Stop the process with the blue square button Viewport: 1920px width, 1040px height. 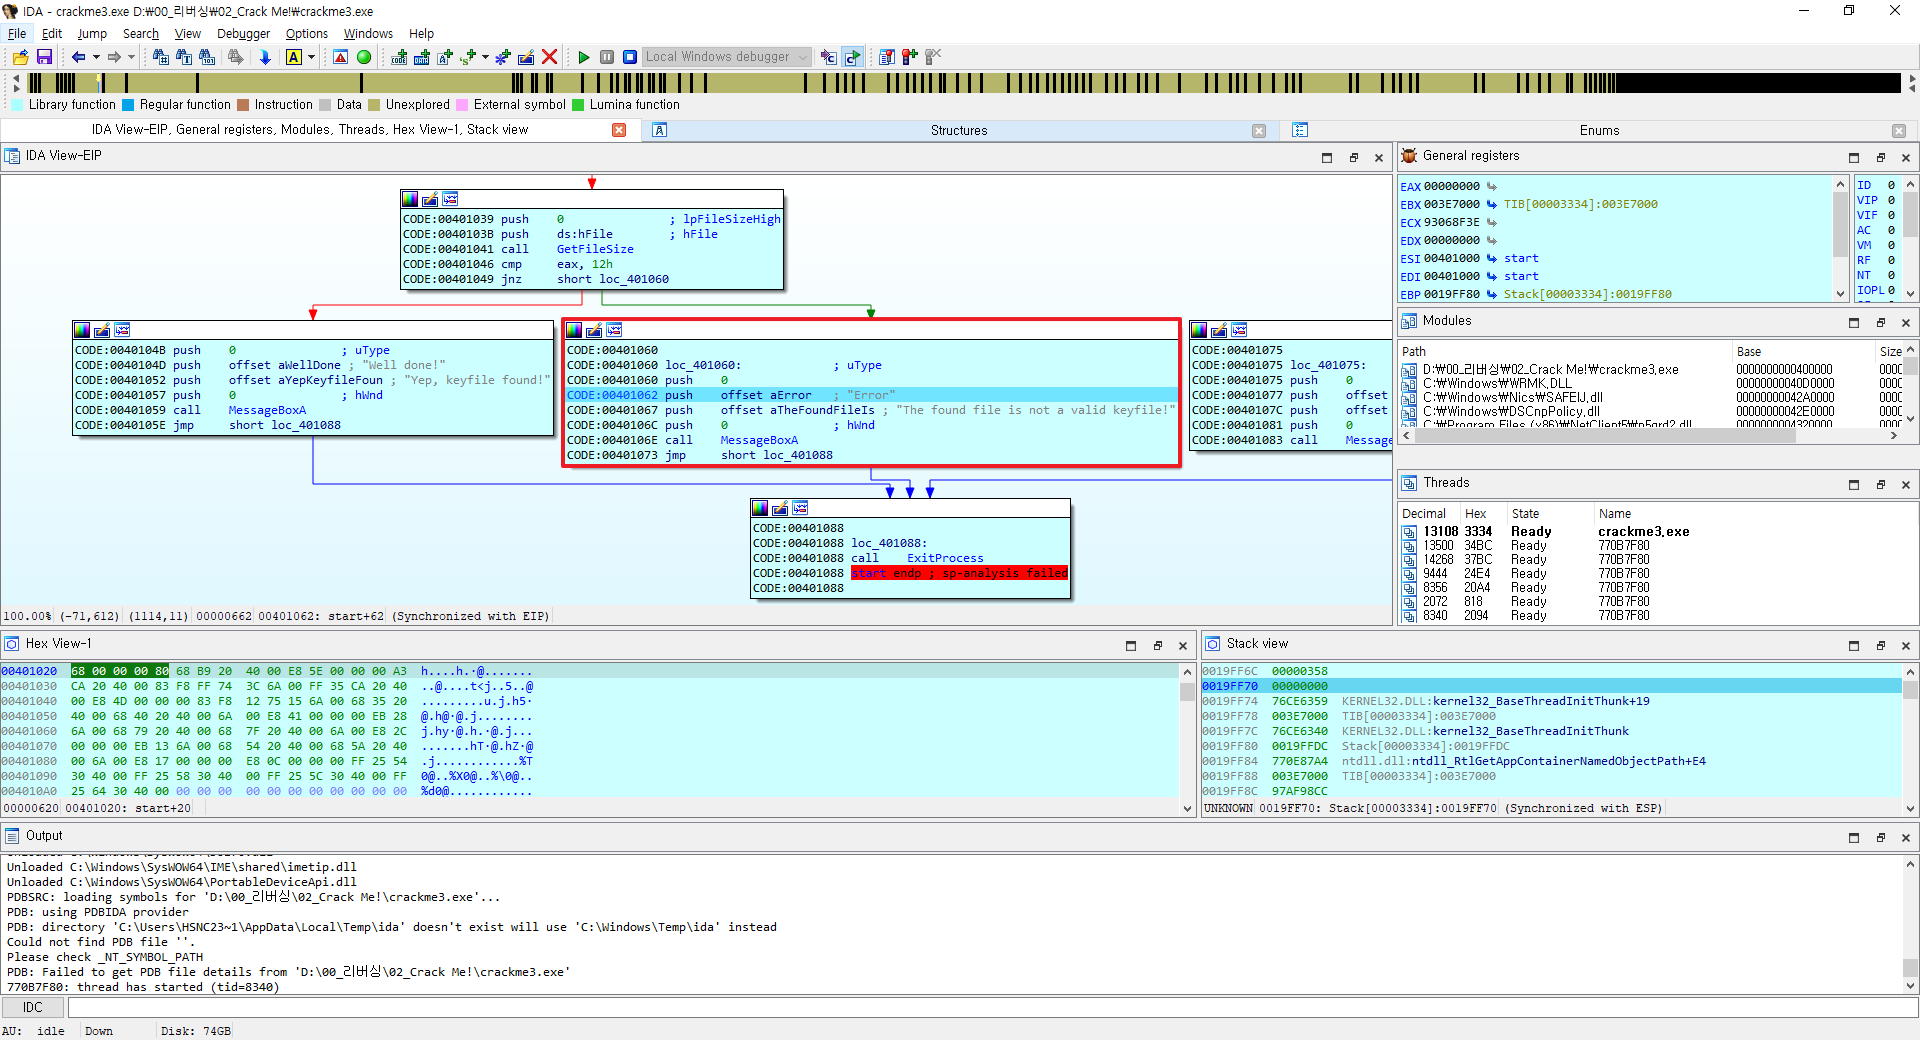pyautogui.click(x=630, y=57)
